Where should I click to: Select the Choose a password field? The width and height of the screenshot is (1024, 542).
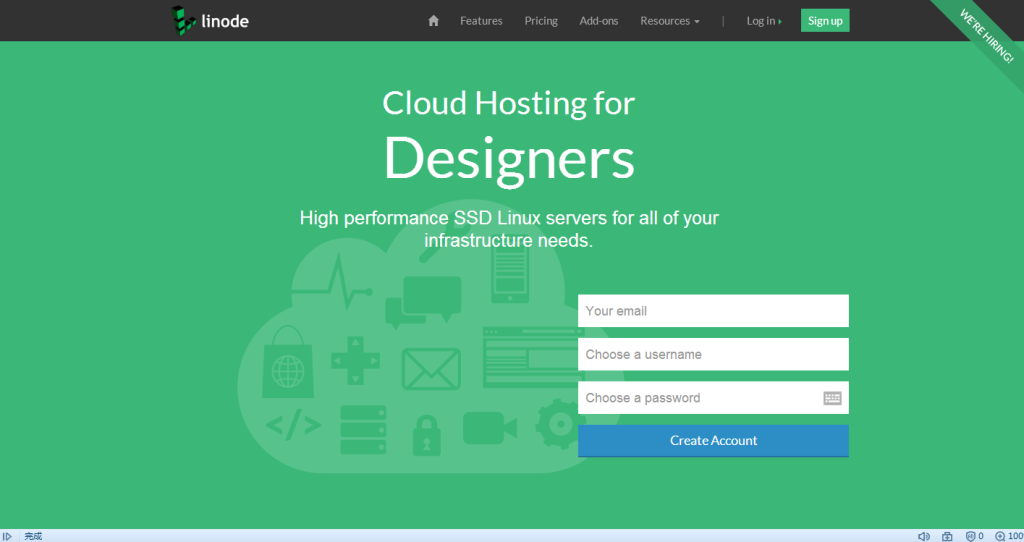pos(698,398)
